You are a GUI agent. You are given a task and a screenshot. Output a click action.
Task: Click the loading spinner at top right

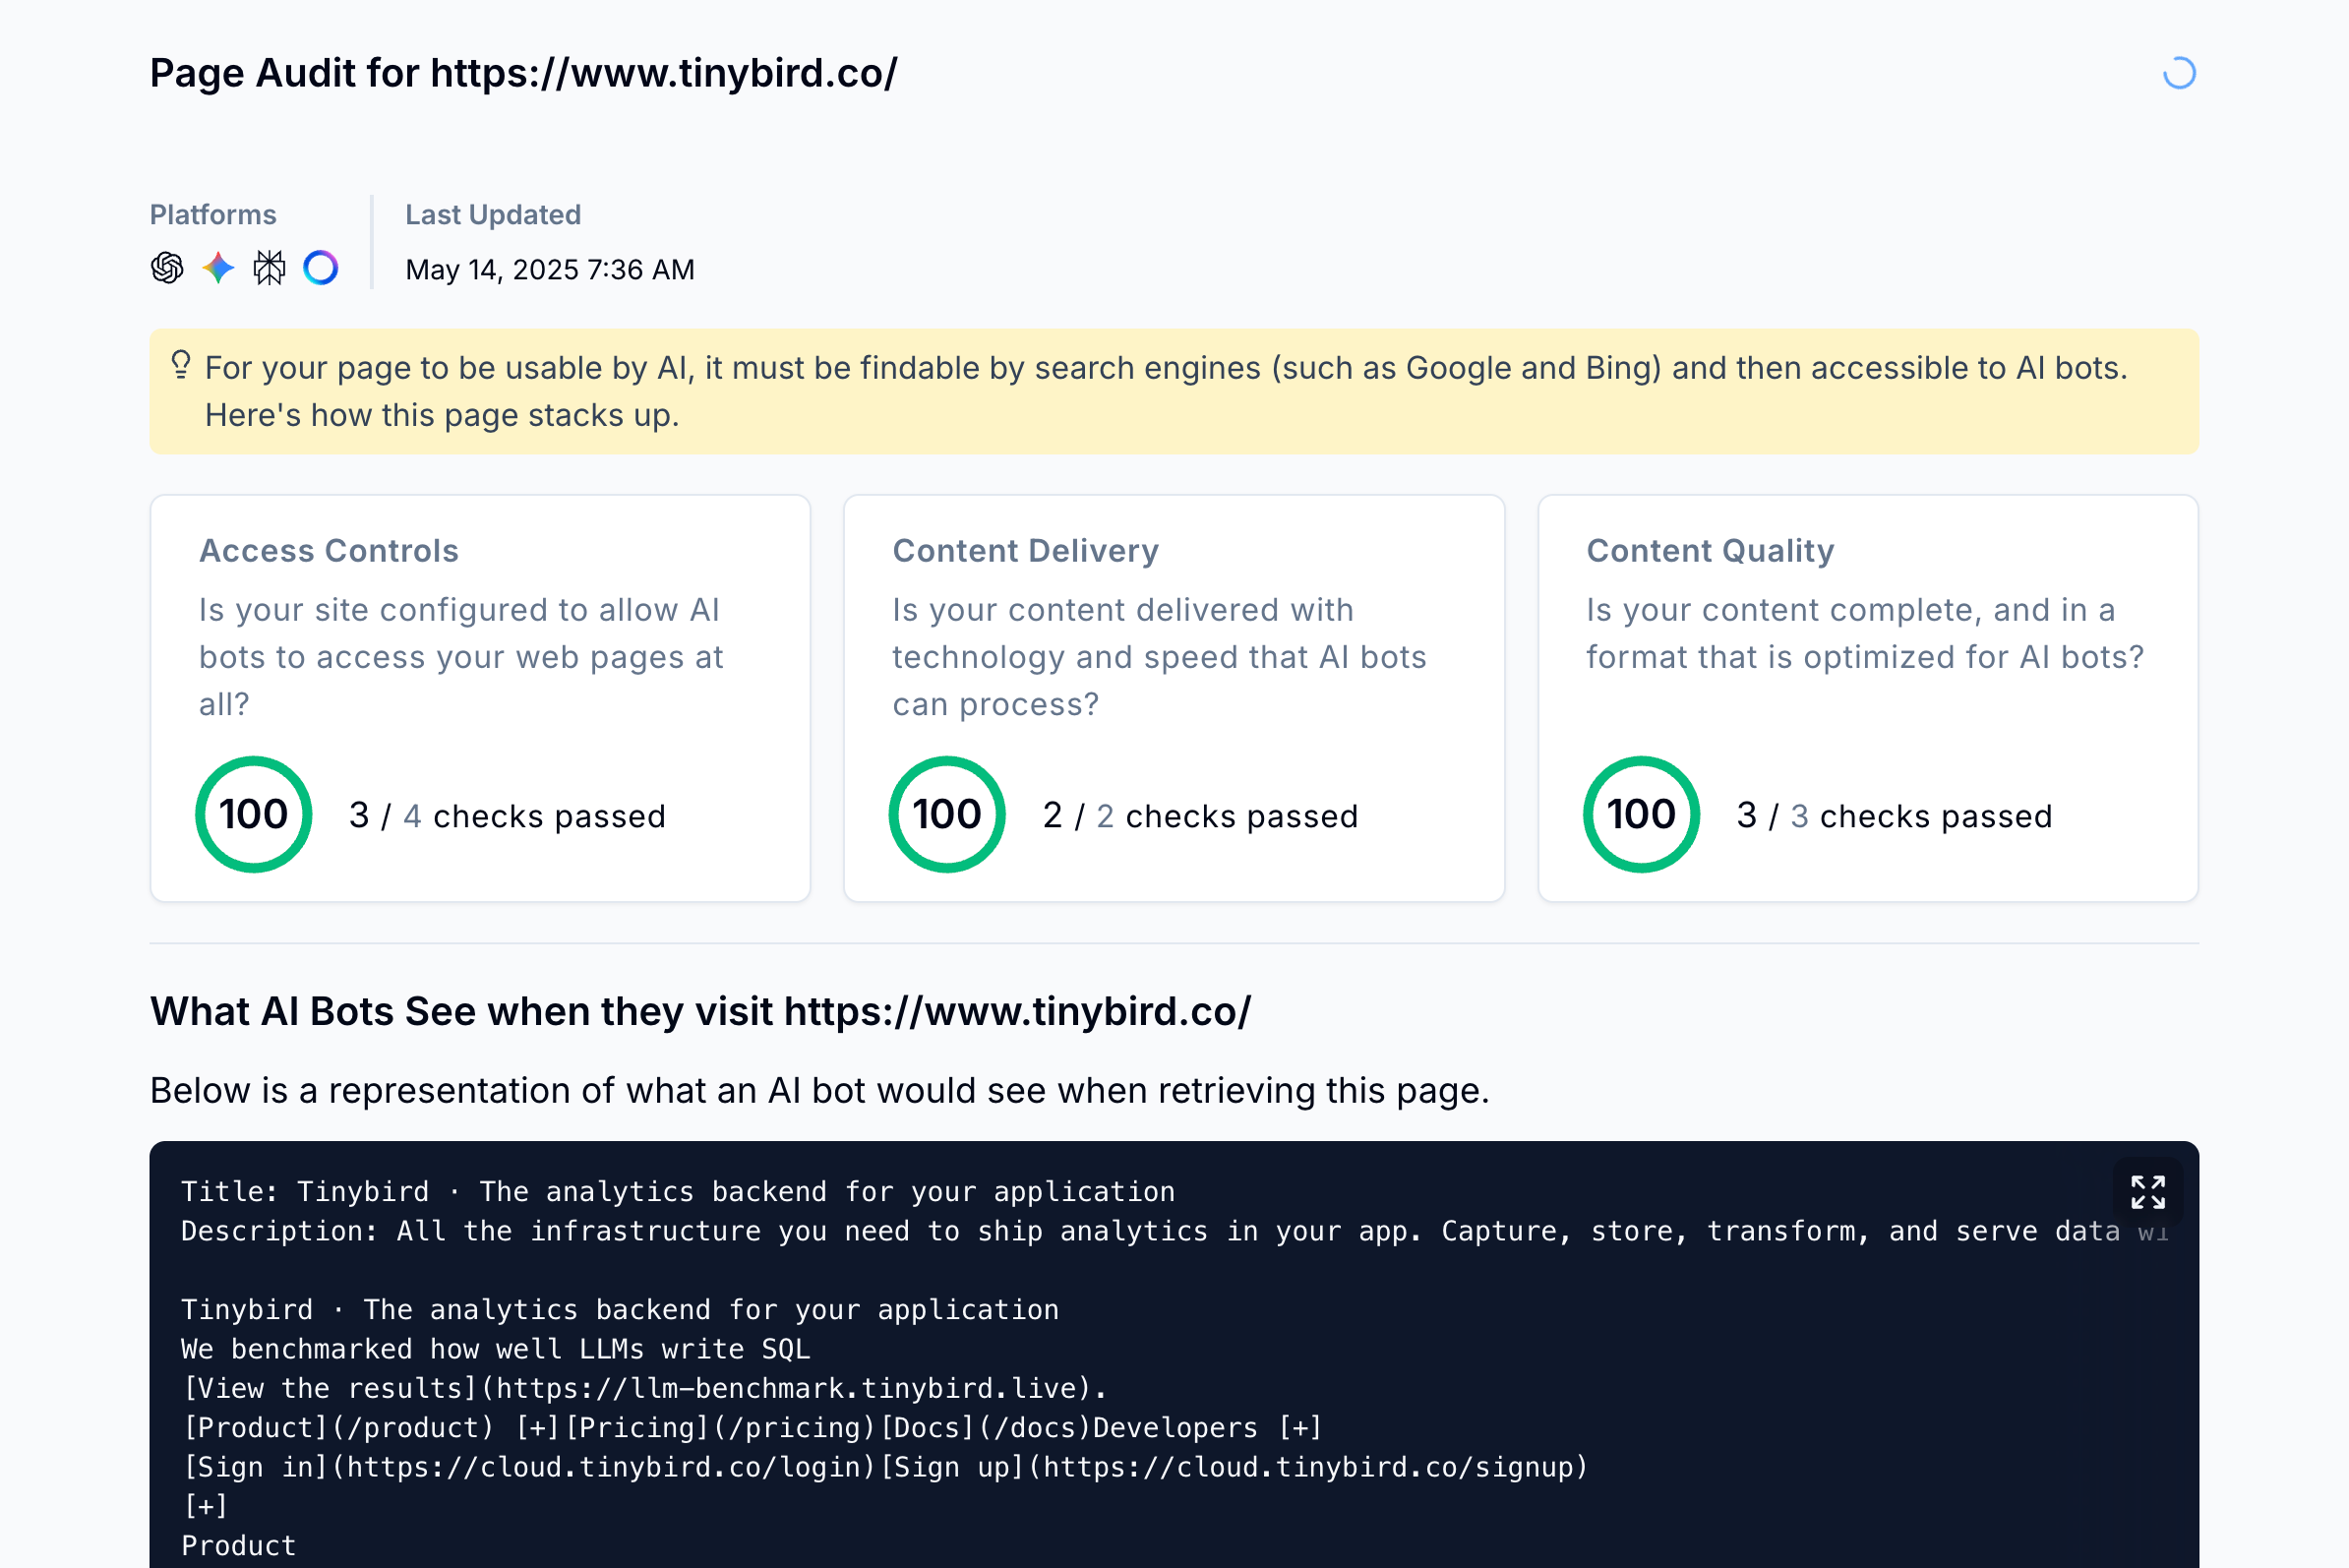2179,73
